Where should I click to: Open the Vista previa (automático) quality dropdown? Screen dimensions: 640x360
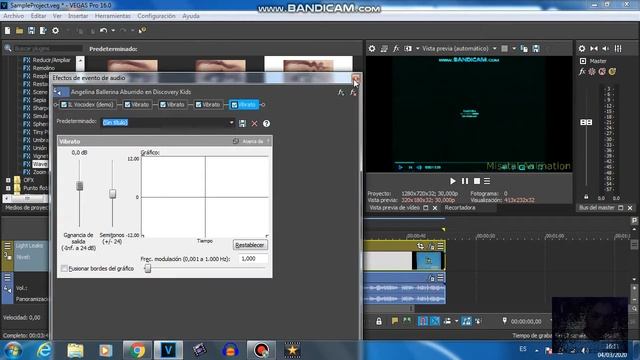[495, 49]
